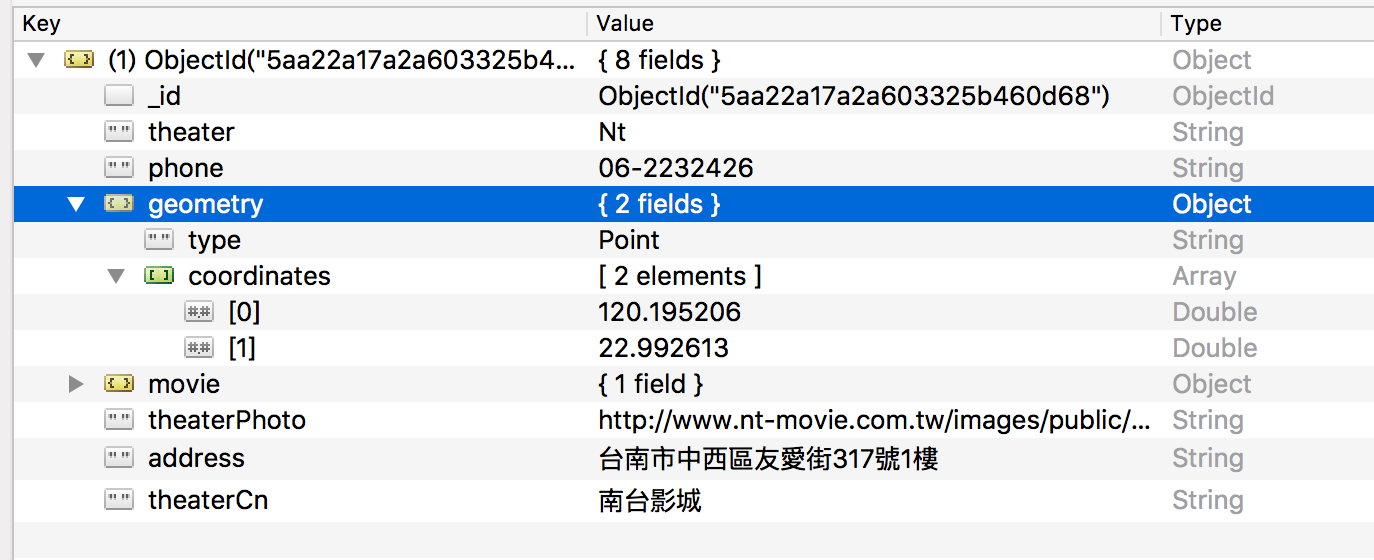This screenshot has height=560, width=1374.
Task: Collapse the coordinates array node
Action: click(x=116, y=276)
